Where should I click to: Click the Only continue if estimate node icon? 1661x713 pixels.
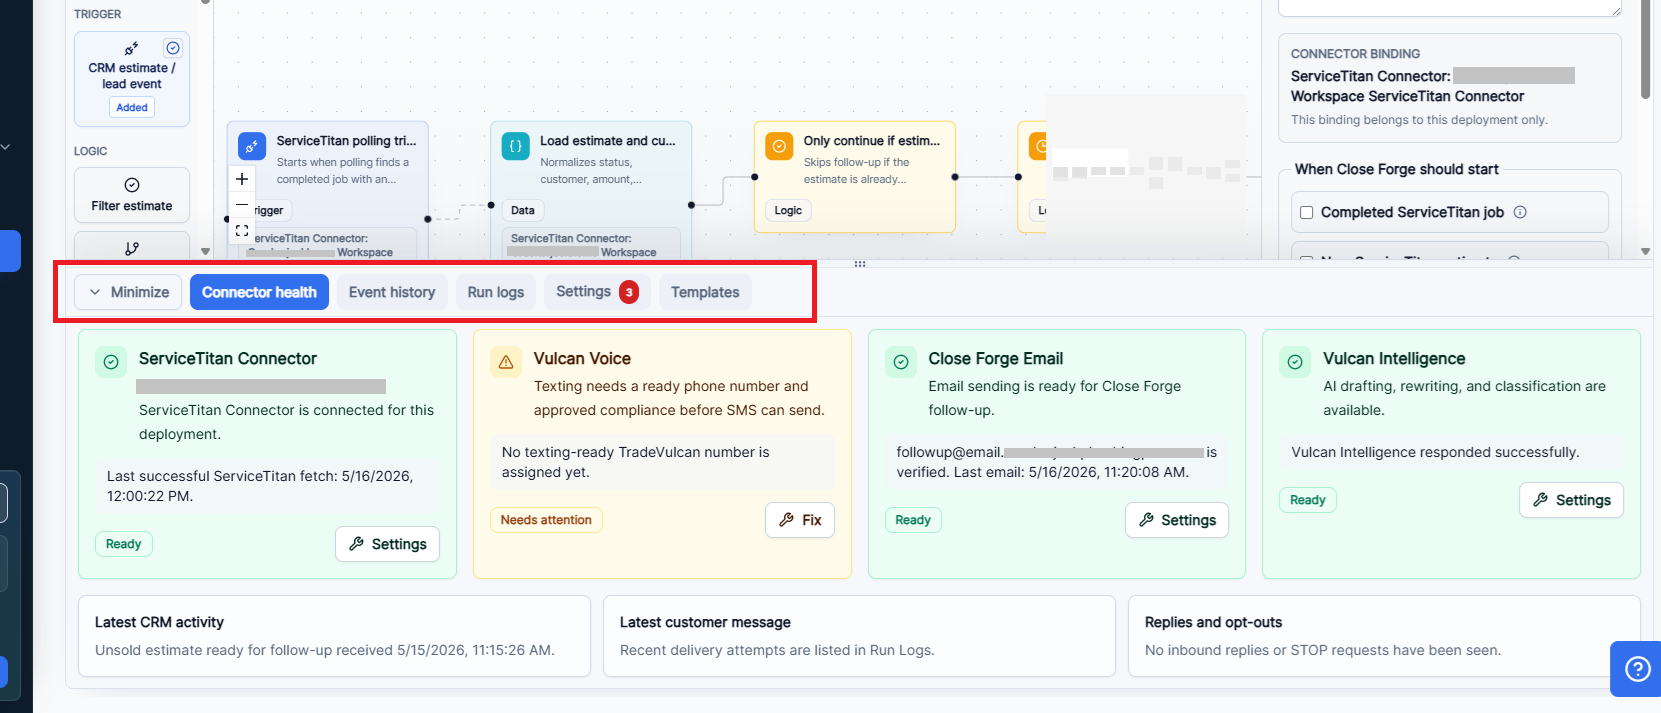click(779, 146)
